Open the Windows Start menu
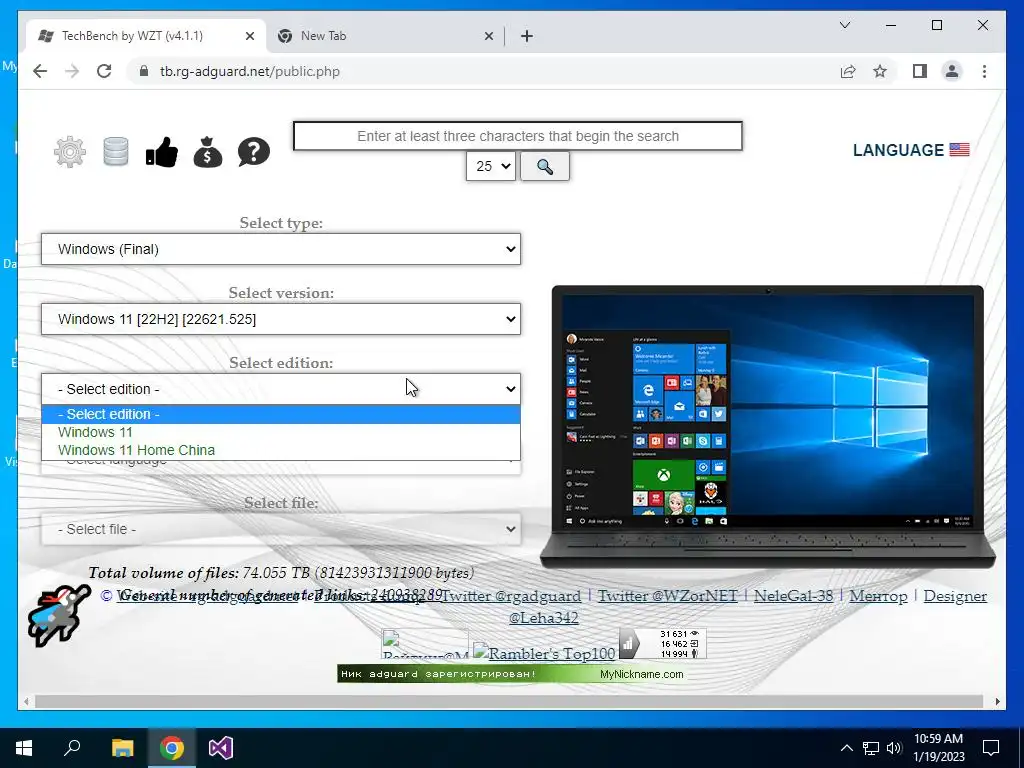The image size is (1024, 768). (24, 748)
